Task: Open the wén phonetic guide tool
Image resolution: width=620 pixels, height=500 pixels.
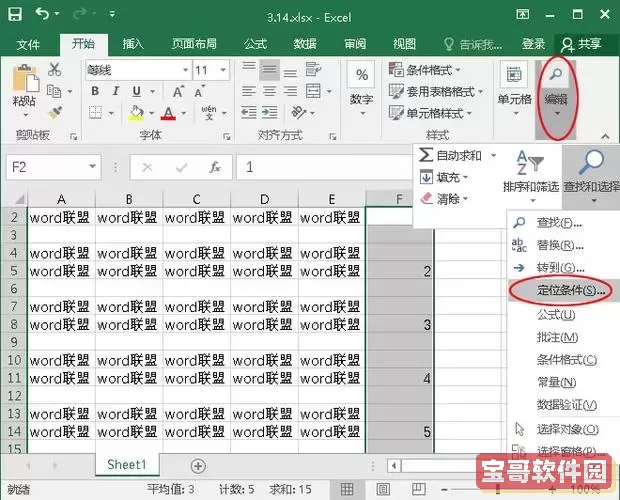Action: point(209,113)
